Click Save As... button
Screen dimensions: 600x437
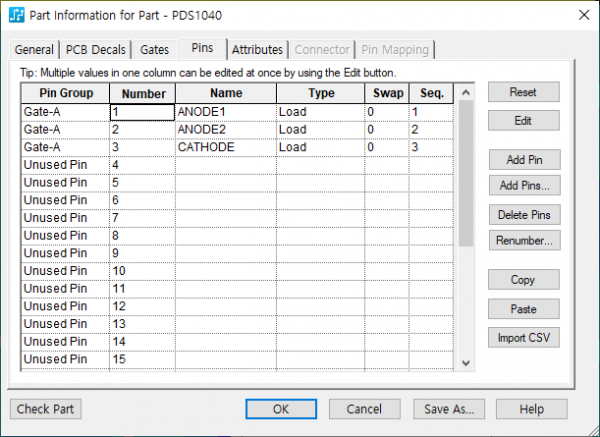pos(449,409)
